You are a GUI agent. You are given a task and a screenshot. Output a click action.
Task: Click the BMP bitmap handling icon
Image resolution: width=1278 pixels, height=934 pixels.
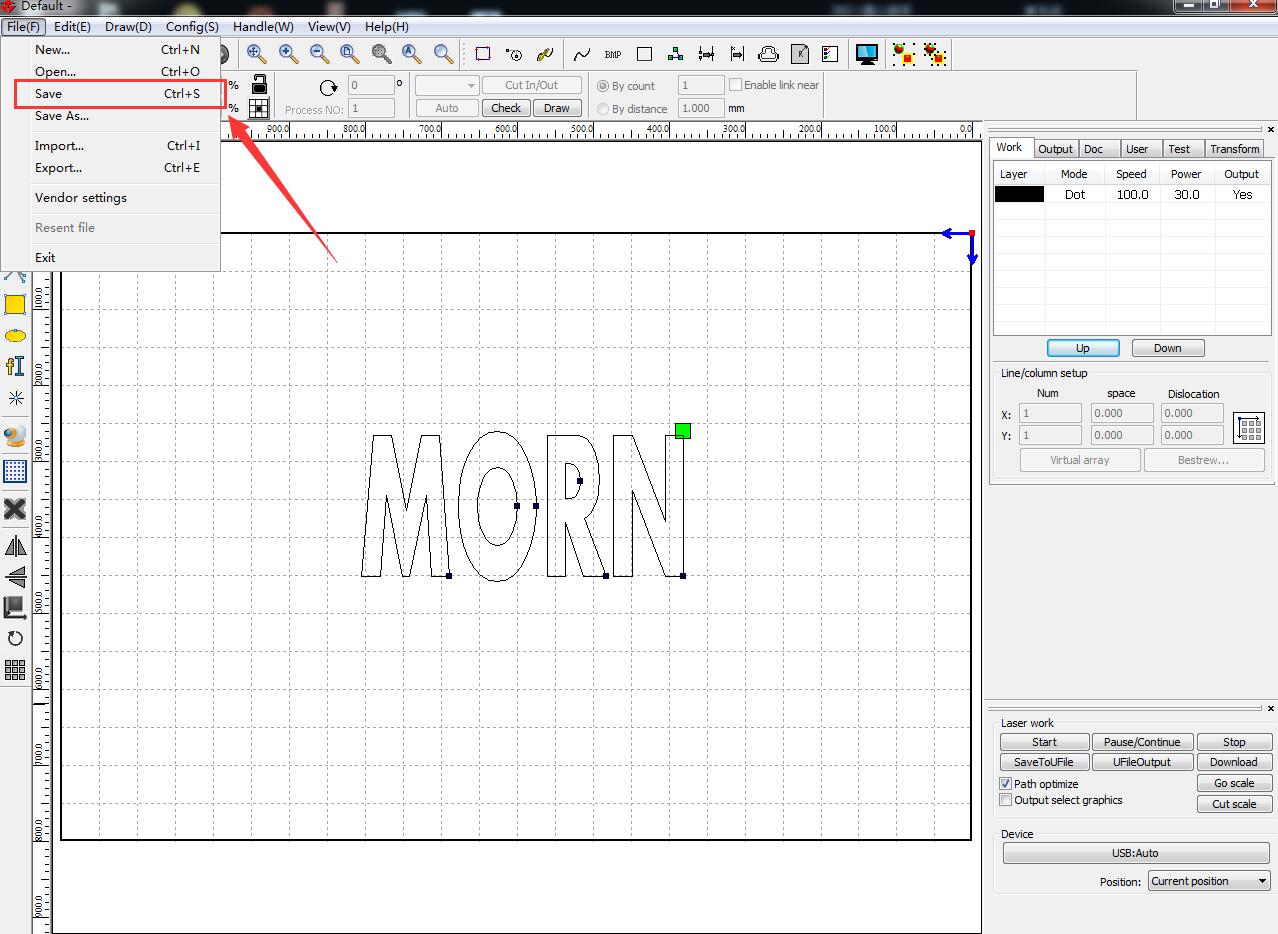613,54
